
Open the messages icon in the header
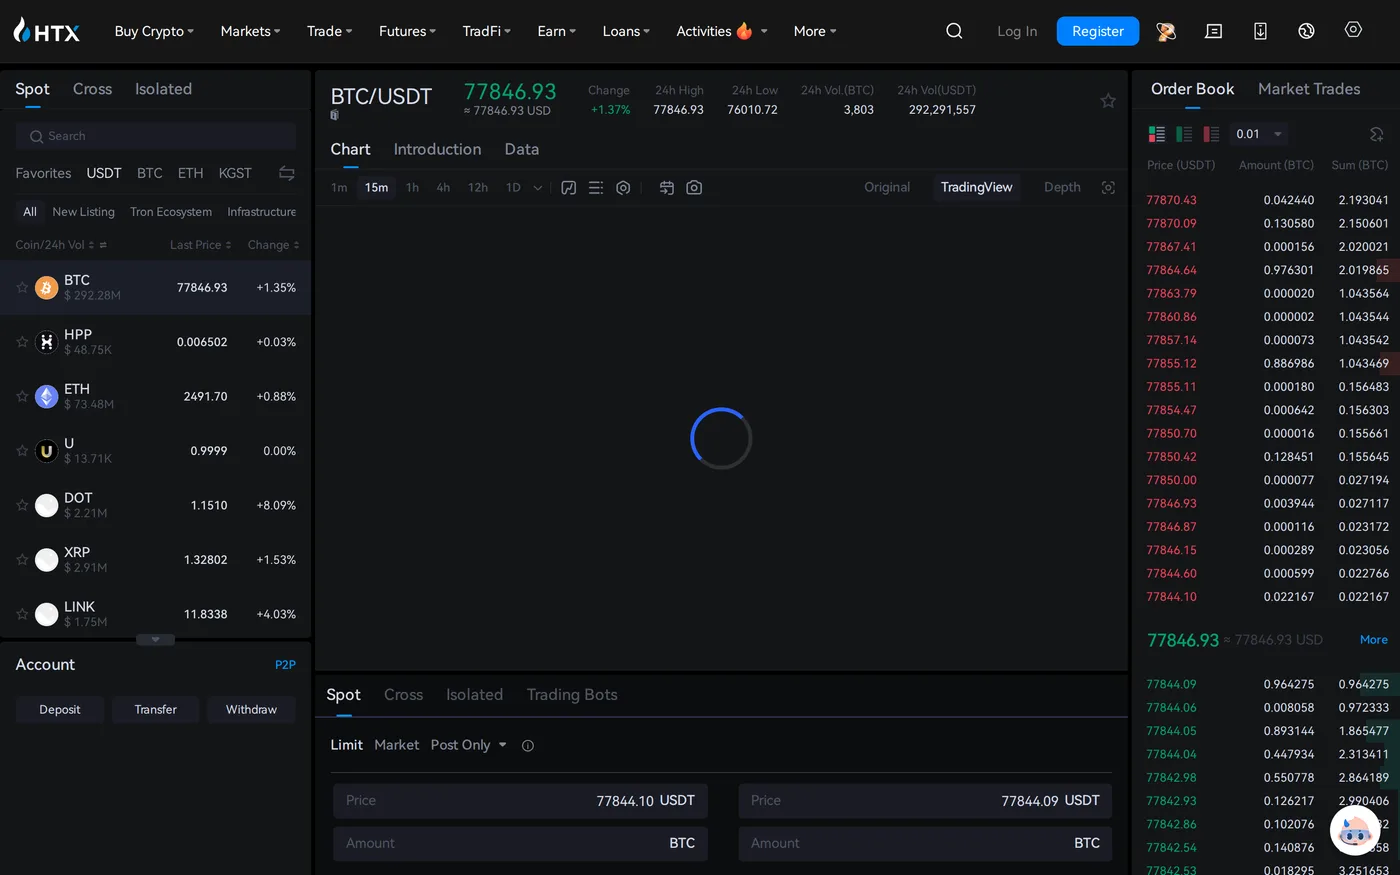(x=1213, y=31)
